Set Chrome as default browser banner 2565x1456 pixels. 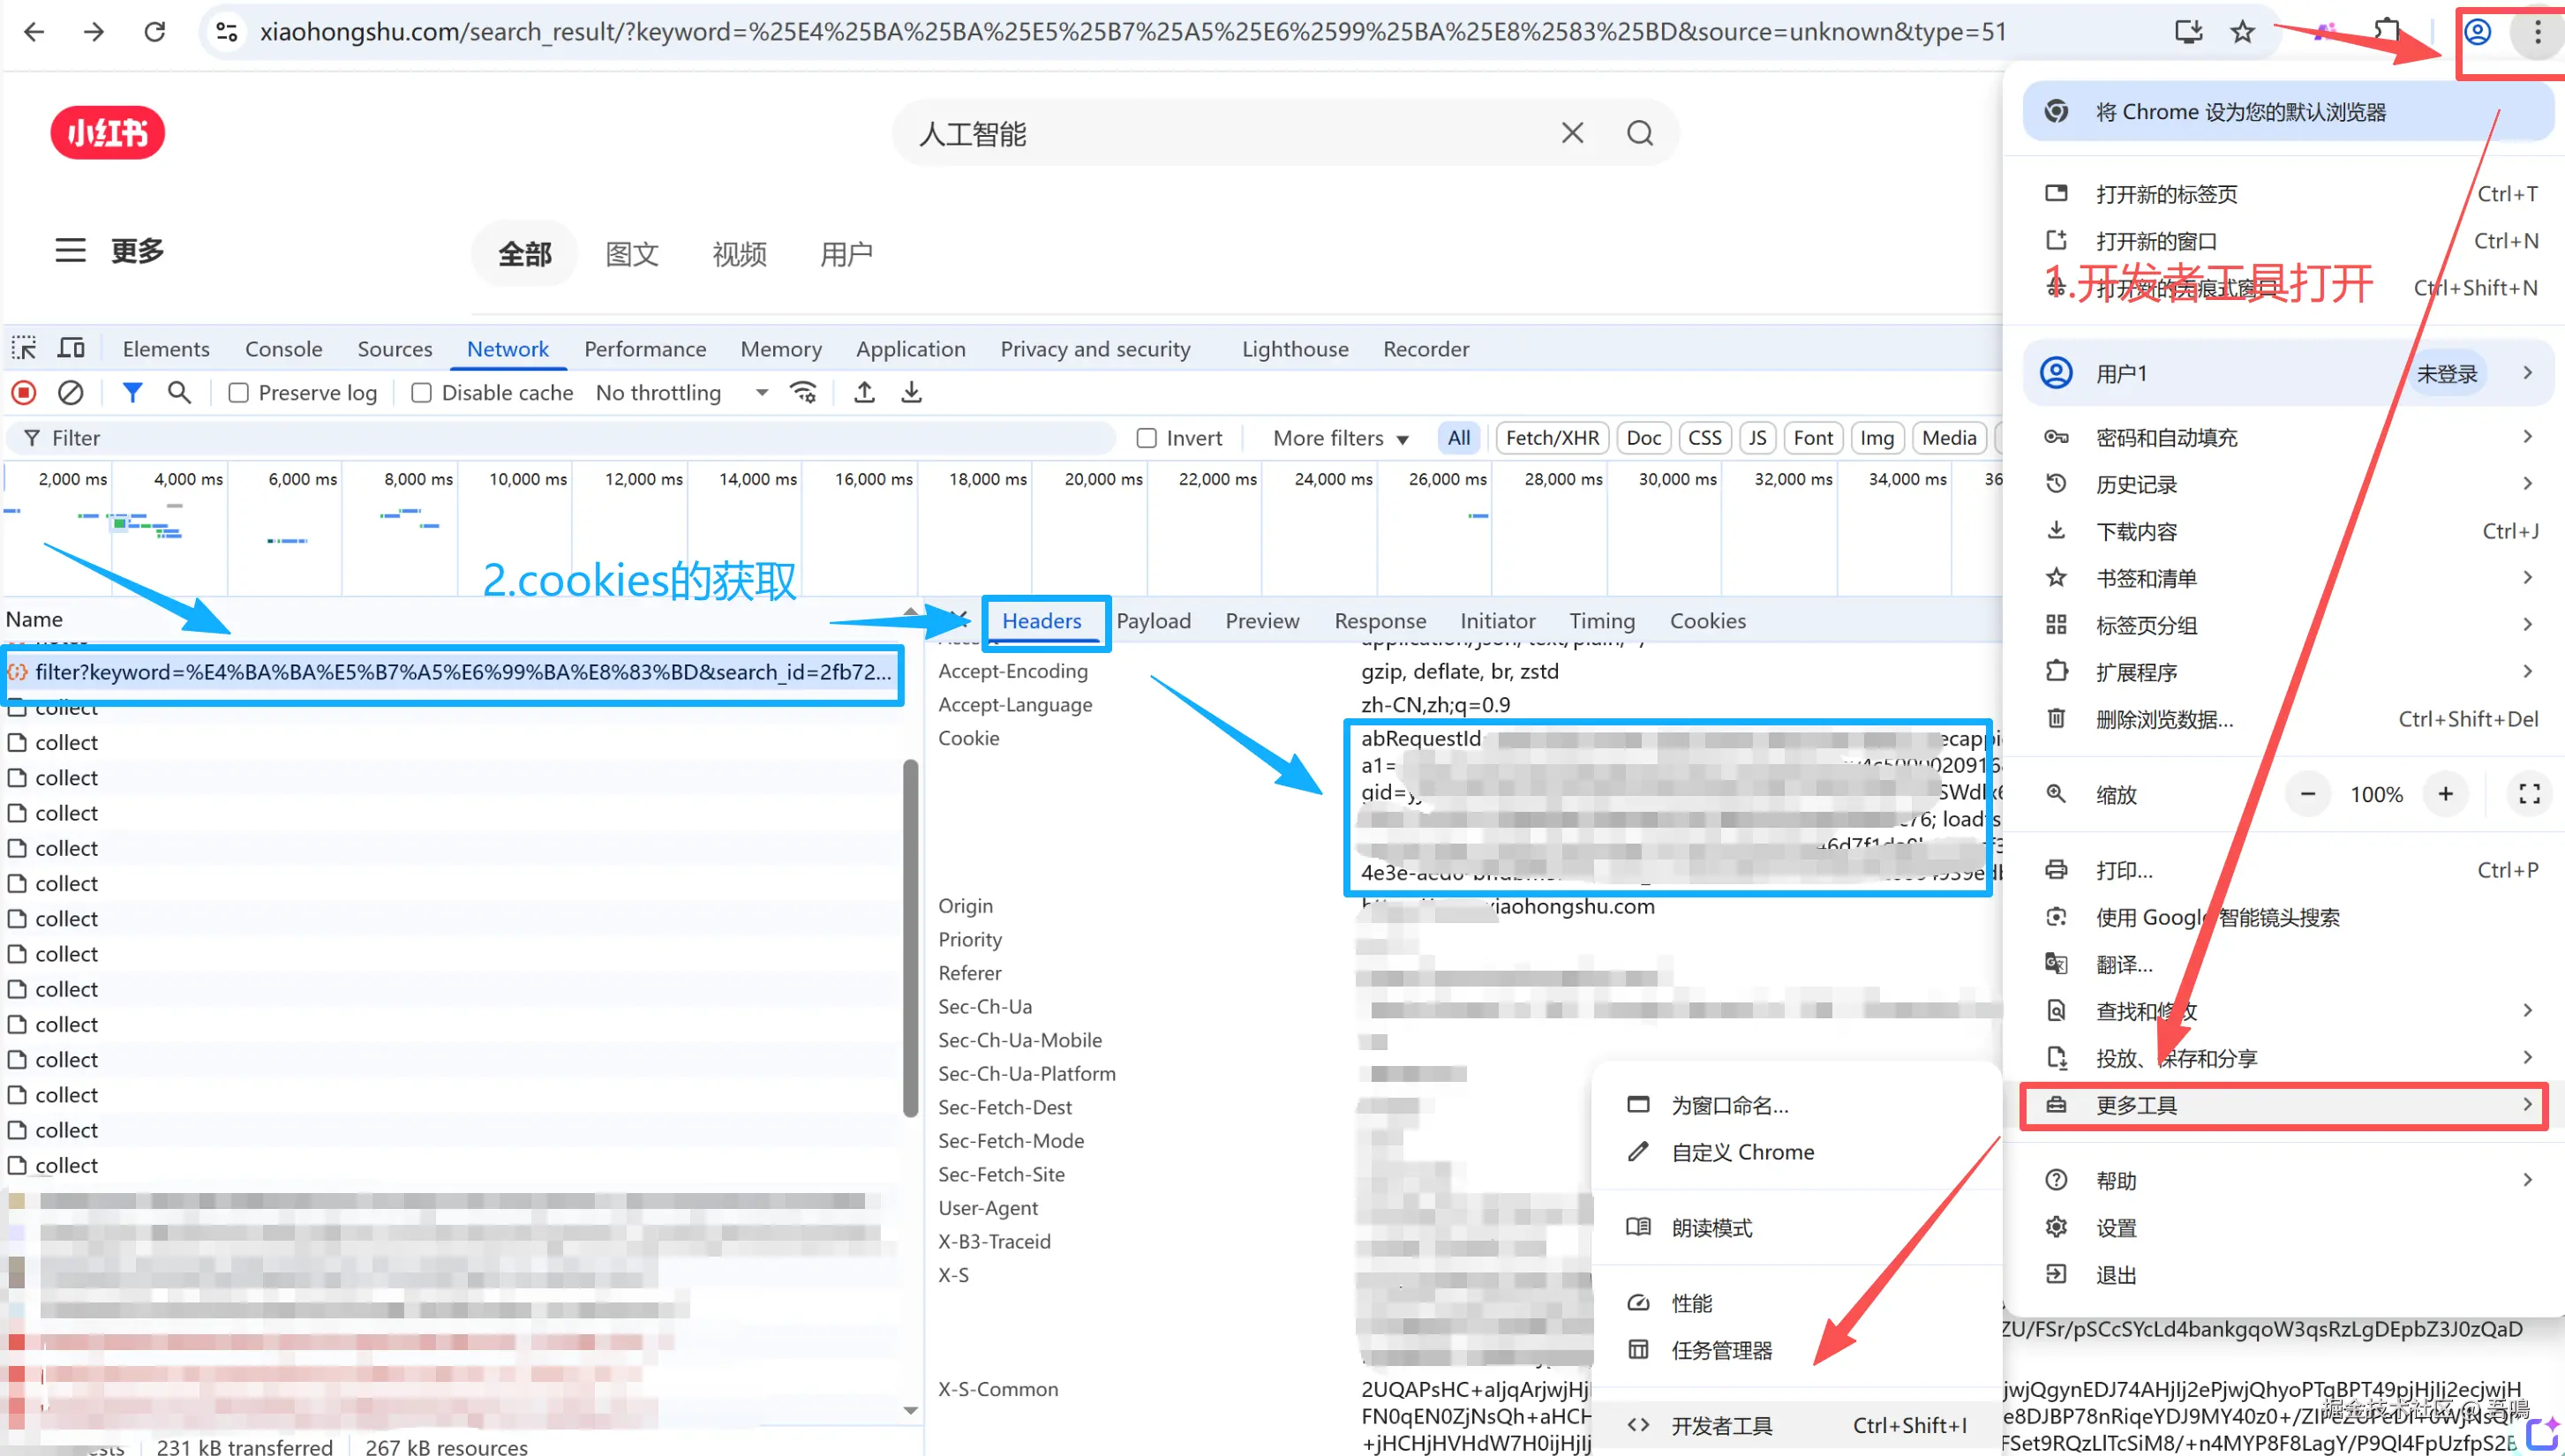pyautogui.click(x=2240, y=112)
